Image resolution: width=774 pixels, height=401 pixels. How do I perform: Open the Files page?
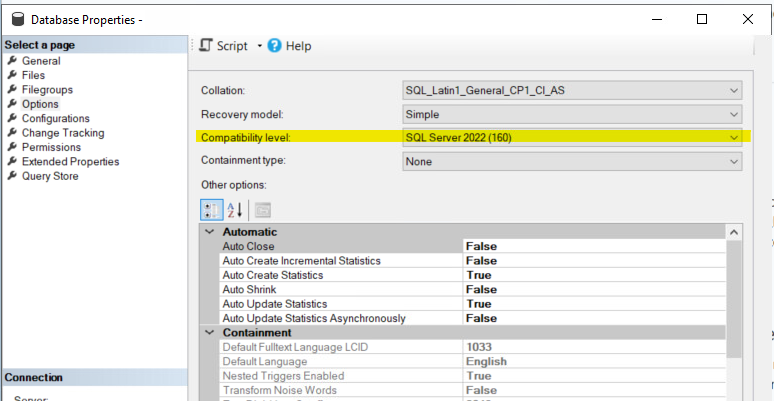click(x=33, y=75)
